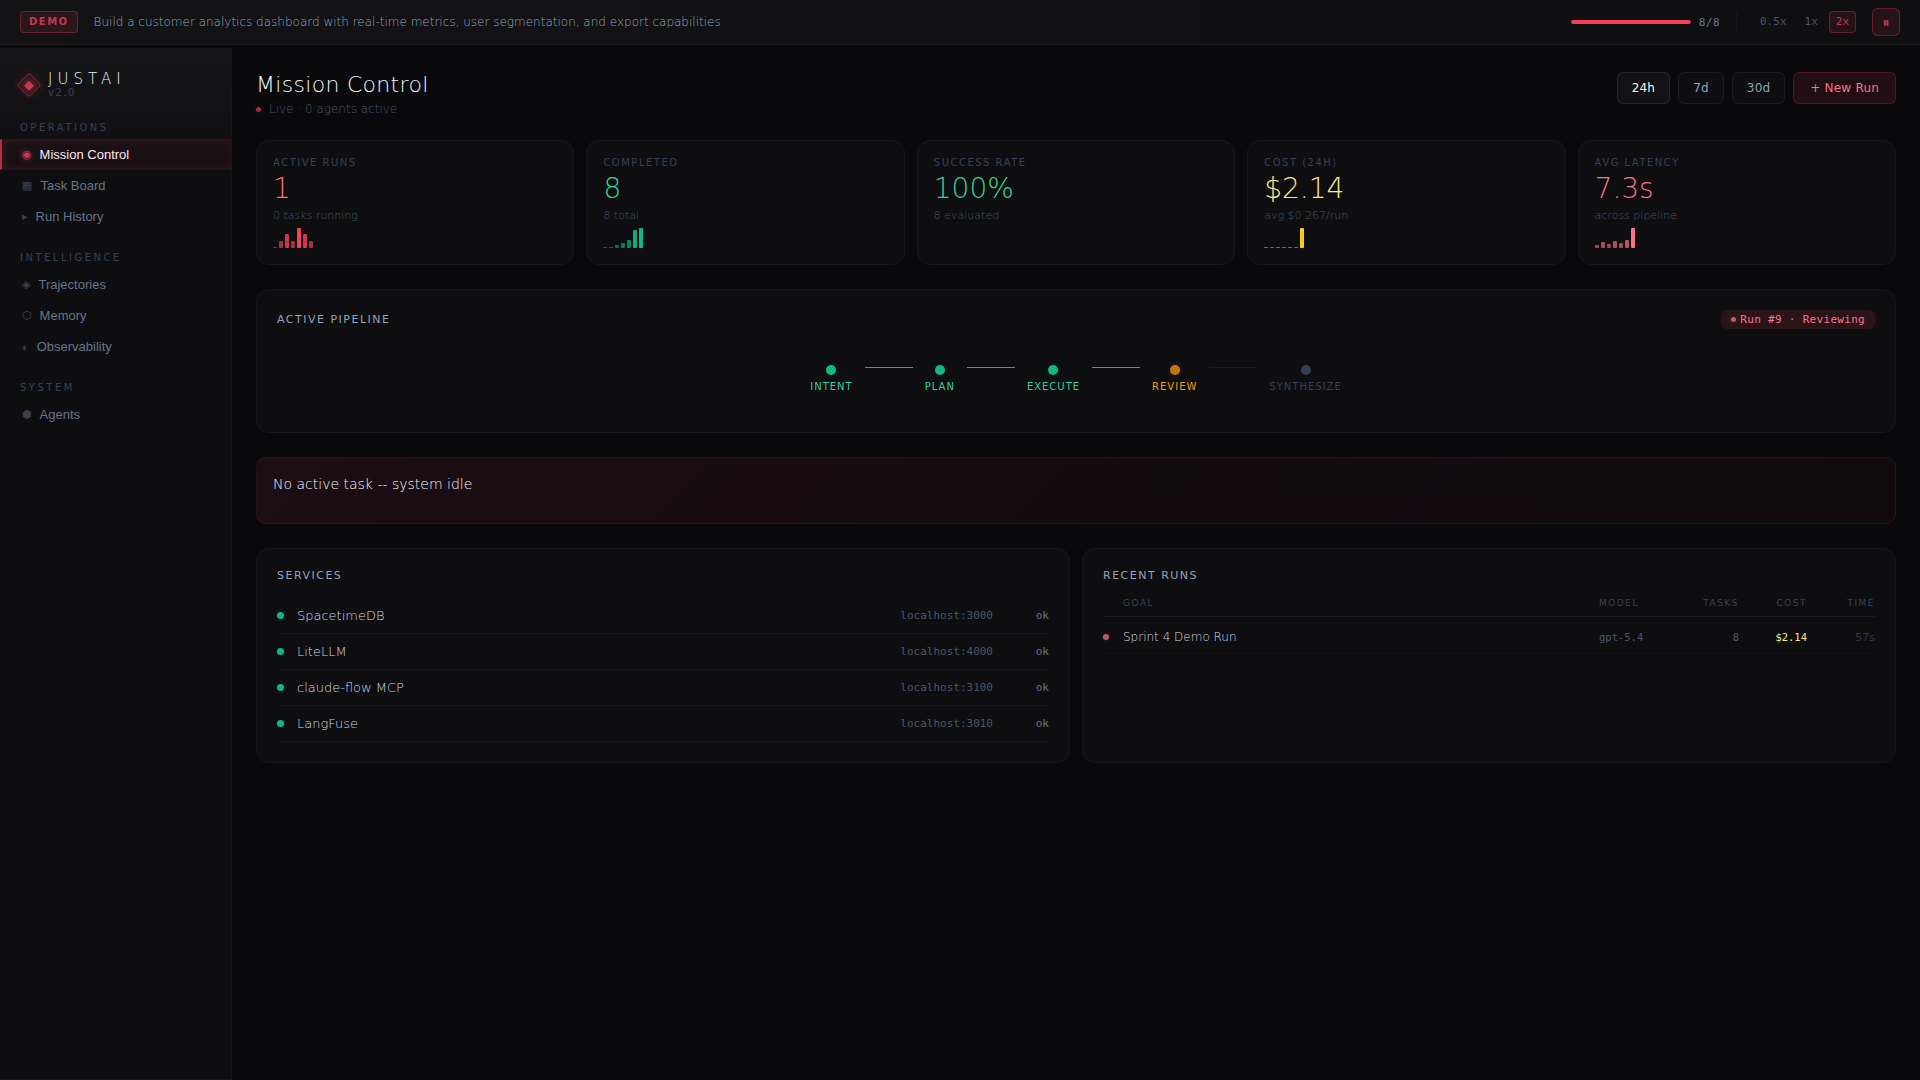This screenshot has height=1080, width=1920.
Task: Click the Mission Control sidebar icon
Action: pos(27,155)
